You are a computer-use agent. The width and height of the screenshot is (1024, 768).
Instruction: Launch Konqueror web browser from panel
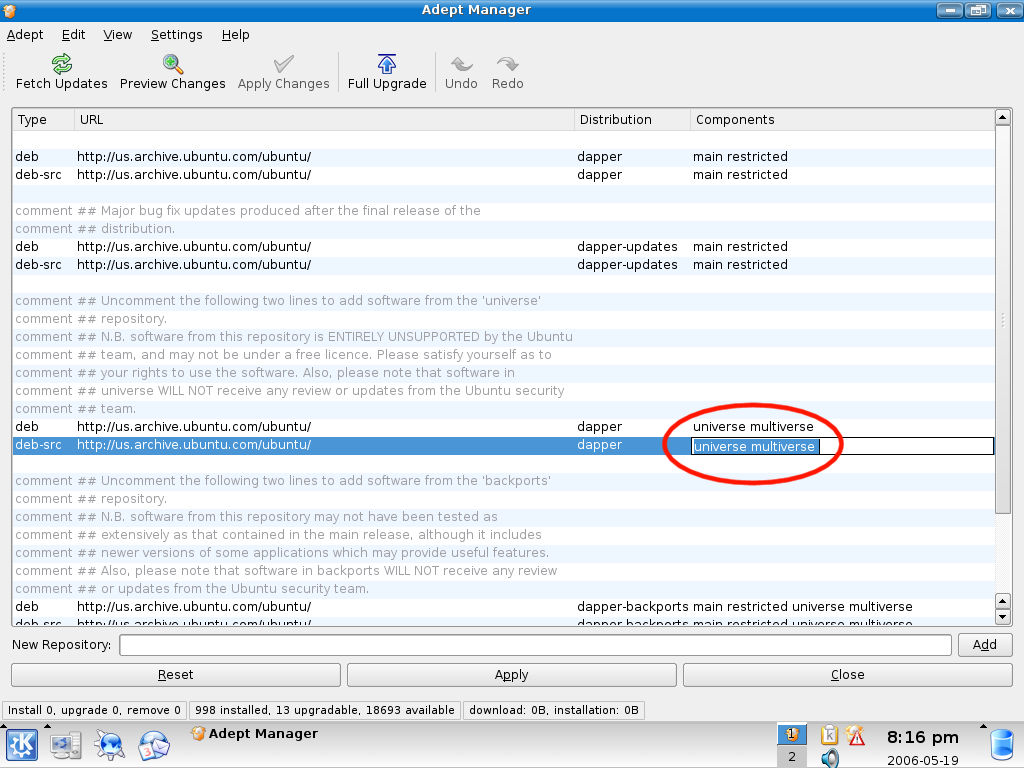(109, 745)
